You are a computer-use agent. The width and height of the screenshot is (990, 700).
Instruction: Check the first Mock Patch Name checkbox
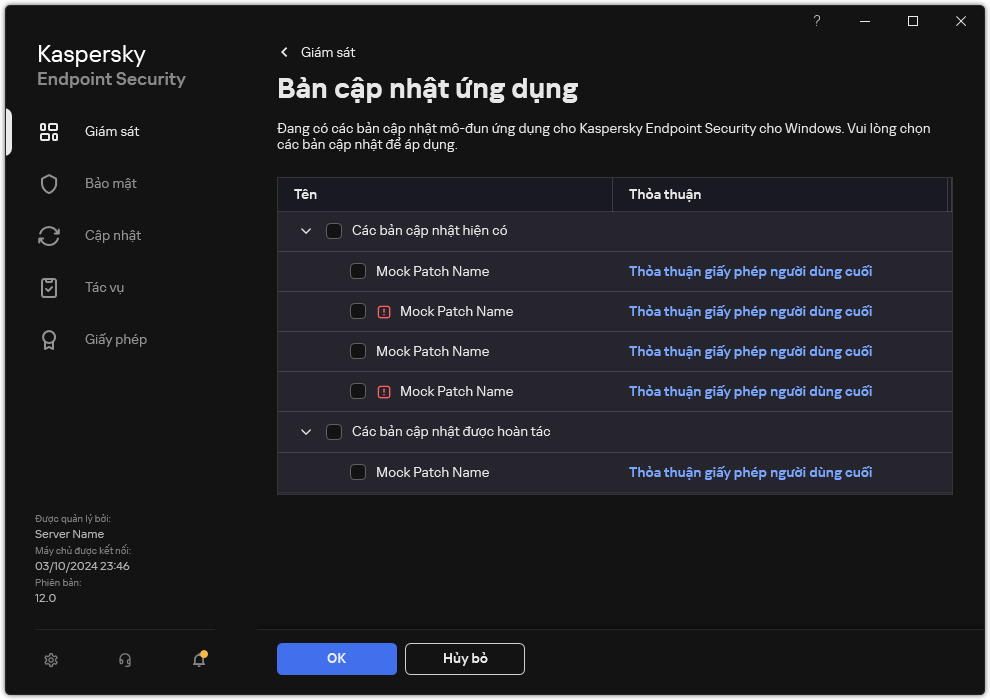pyautogui.click(x=358, y=271)
